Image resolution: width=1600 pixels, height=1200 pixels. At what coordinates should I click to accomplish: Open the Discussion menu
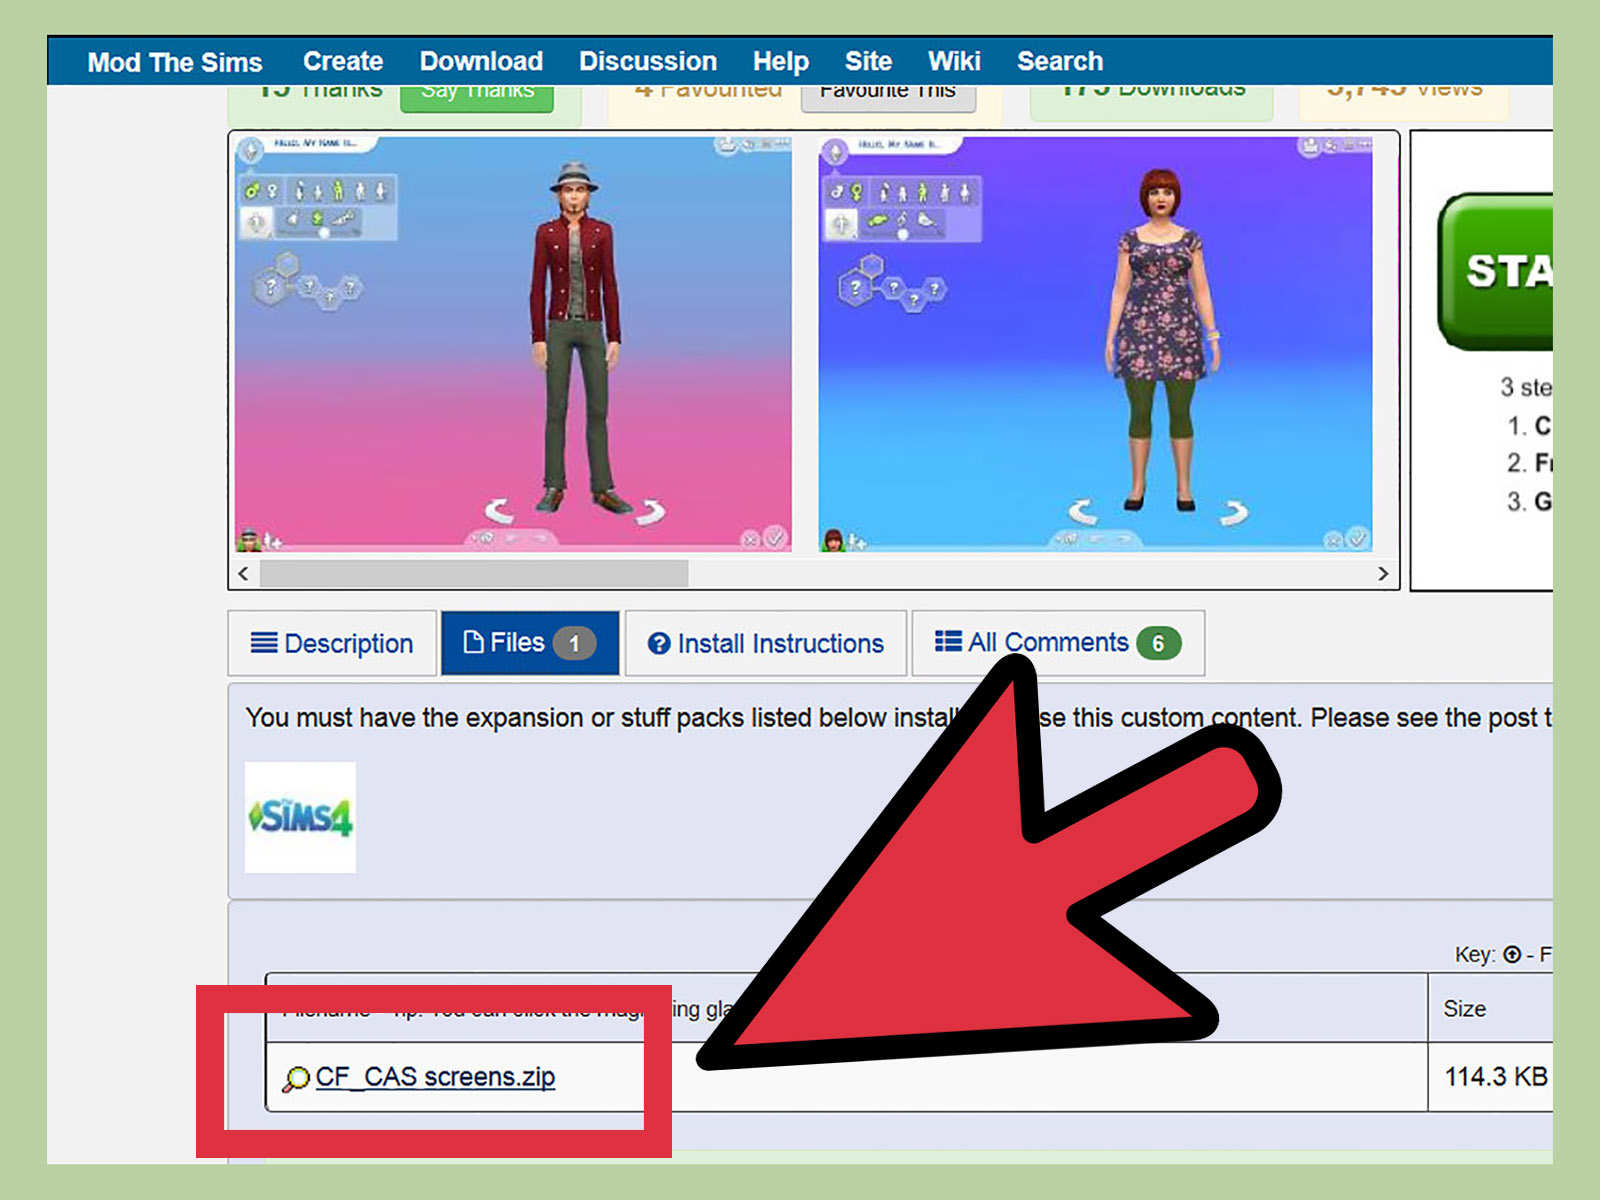click(x=647, y=62)
